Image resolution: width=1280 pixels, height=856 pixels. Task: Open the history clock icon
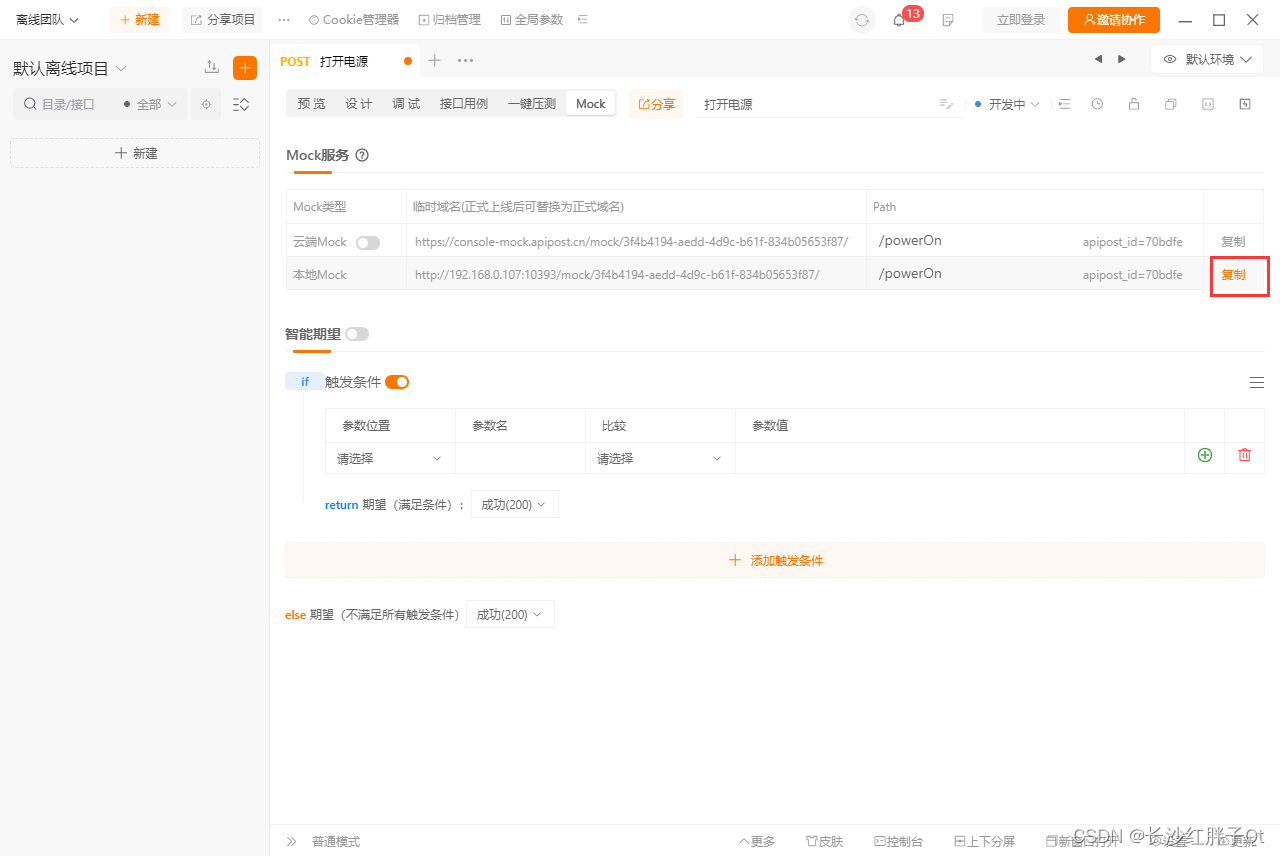click(1097, 104)
